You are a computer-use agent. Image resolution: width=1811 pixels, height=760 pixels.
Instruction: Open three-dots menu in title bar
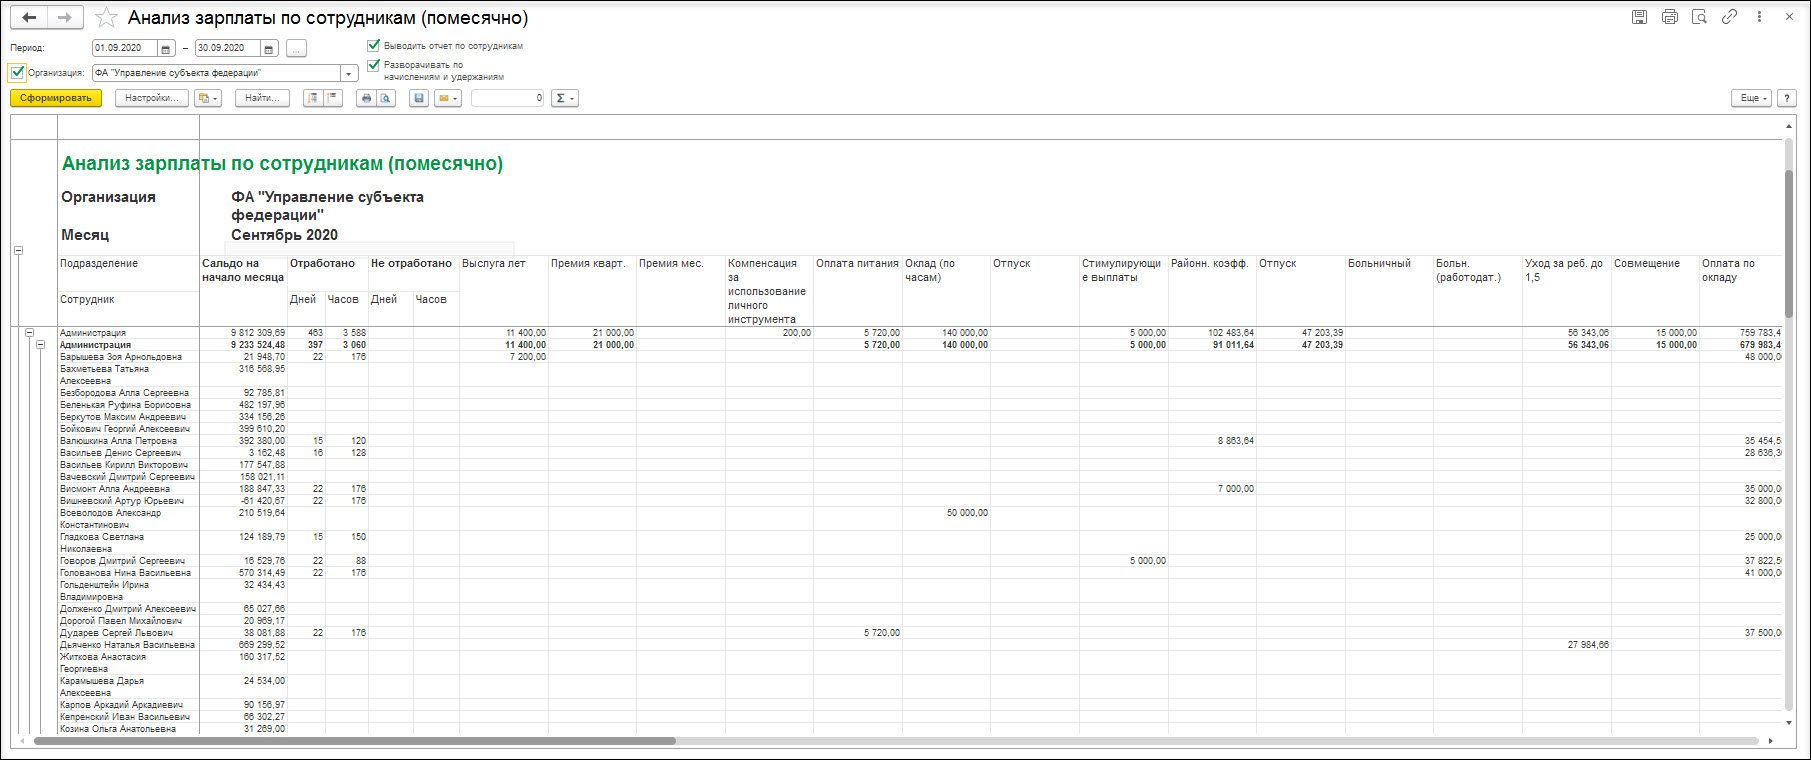pos(1759,17)
